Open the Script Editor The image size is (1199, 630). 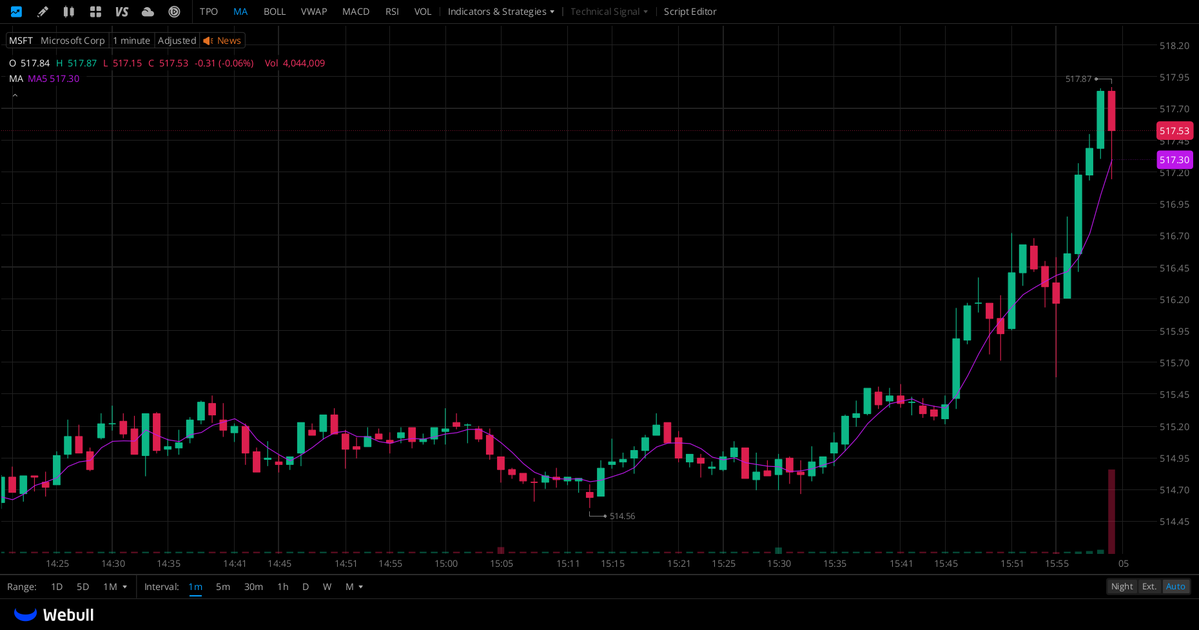690,11
